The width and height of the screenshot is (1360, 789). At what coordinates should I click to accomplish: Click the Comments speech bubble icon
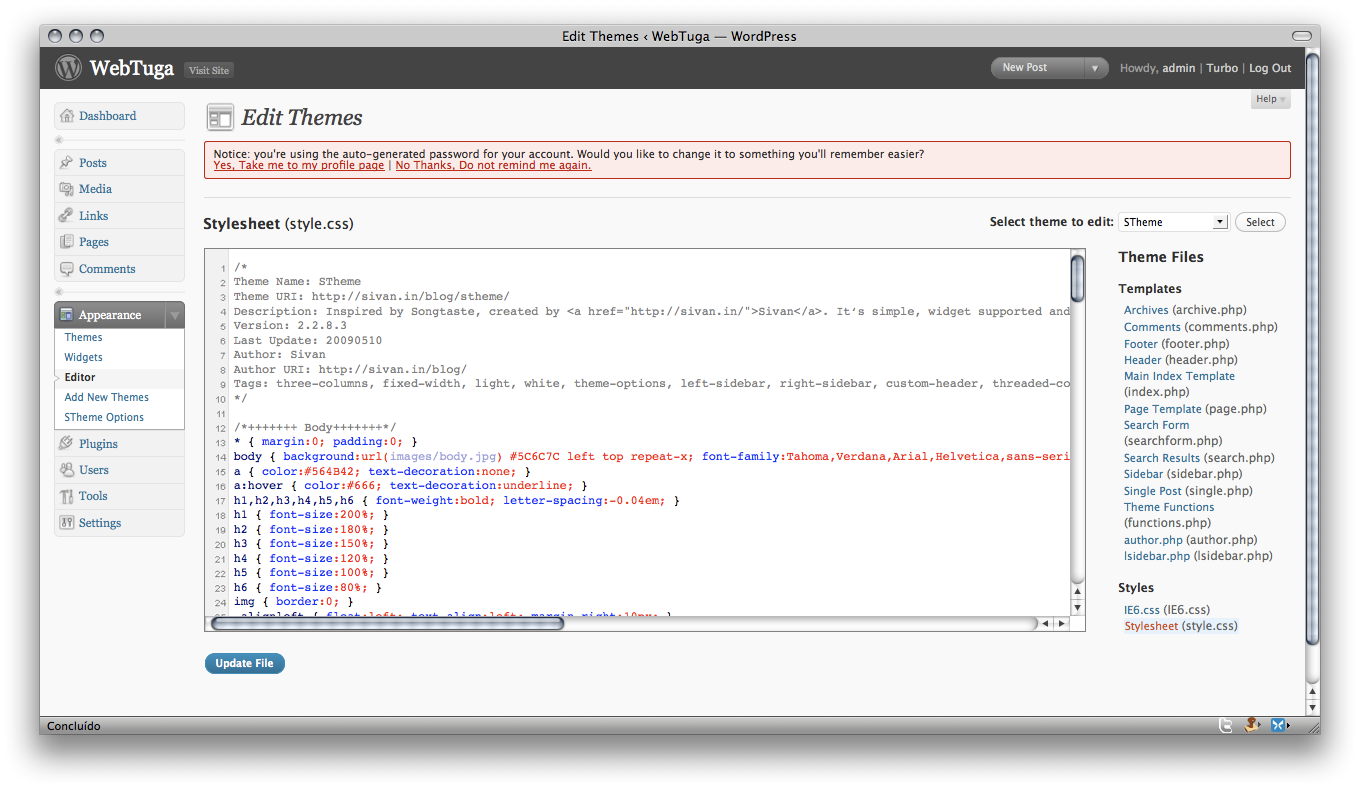pos(67,269)
